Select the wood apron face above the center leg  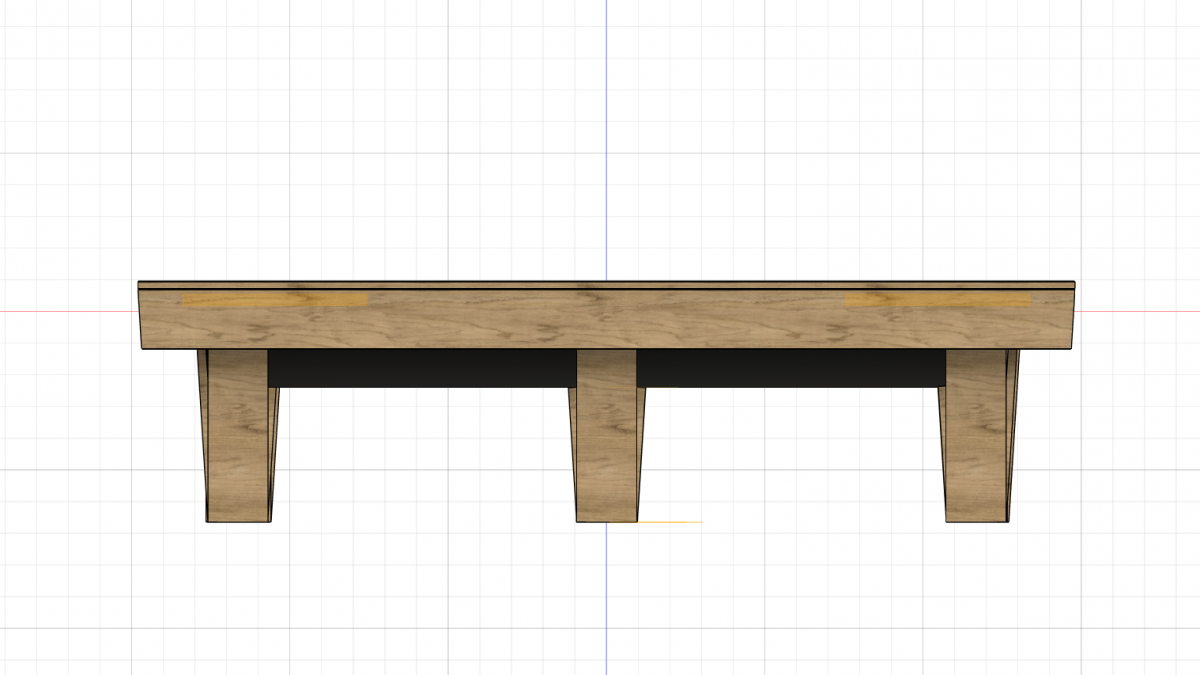[606, 322]
